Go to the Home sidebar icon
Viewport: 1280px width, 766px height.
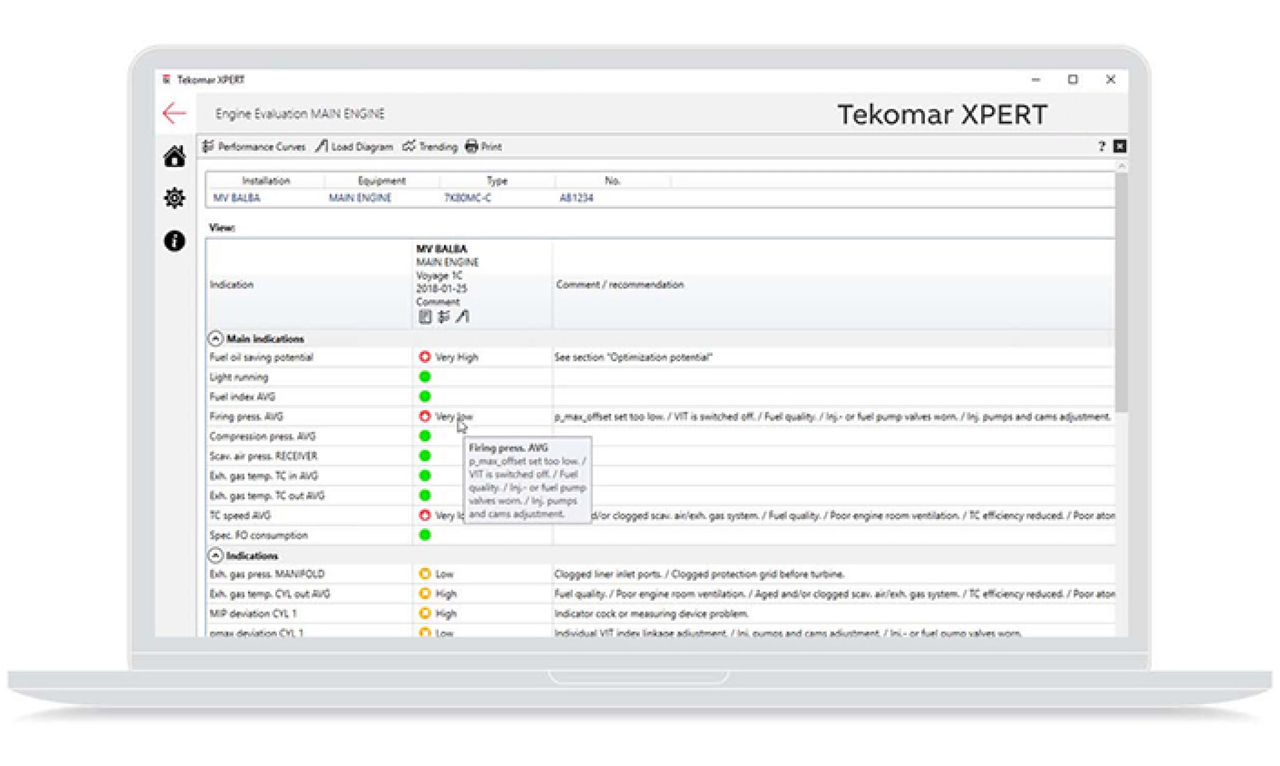tap(174, 157)
